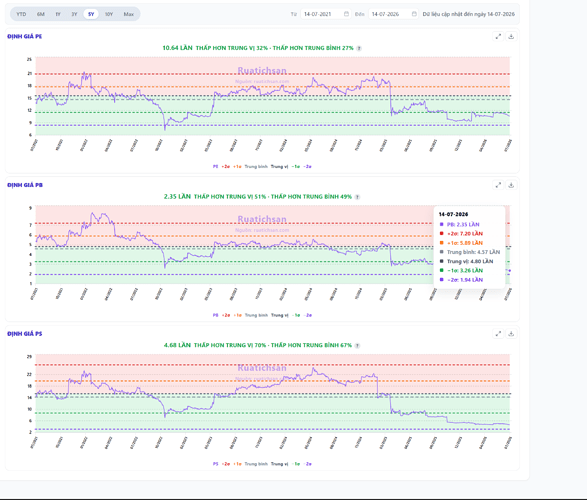This screenshot has width=587, height=500.
Task: Toggle the +2σ series in PE legend
Action: tap(226, 167)
